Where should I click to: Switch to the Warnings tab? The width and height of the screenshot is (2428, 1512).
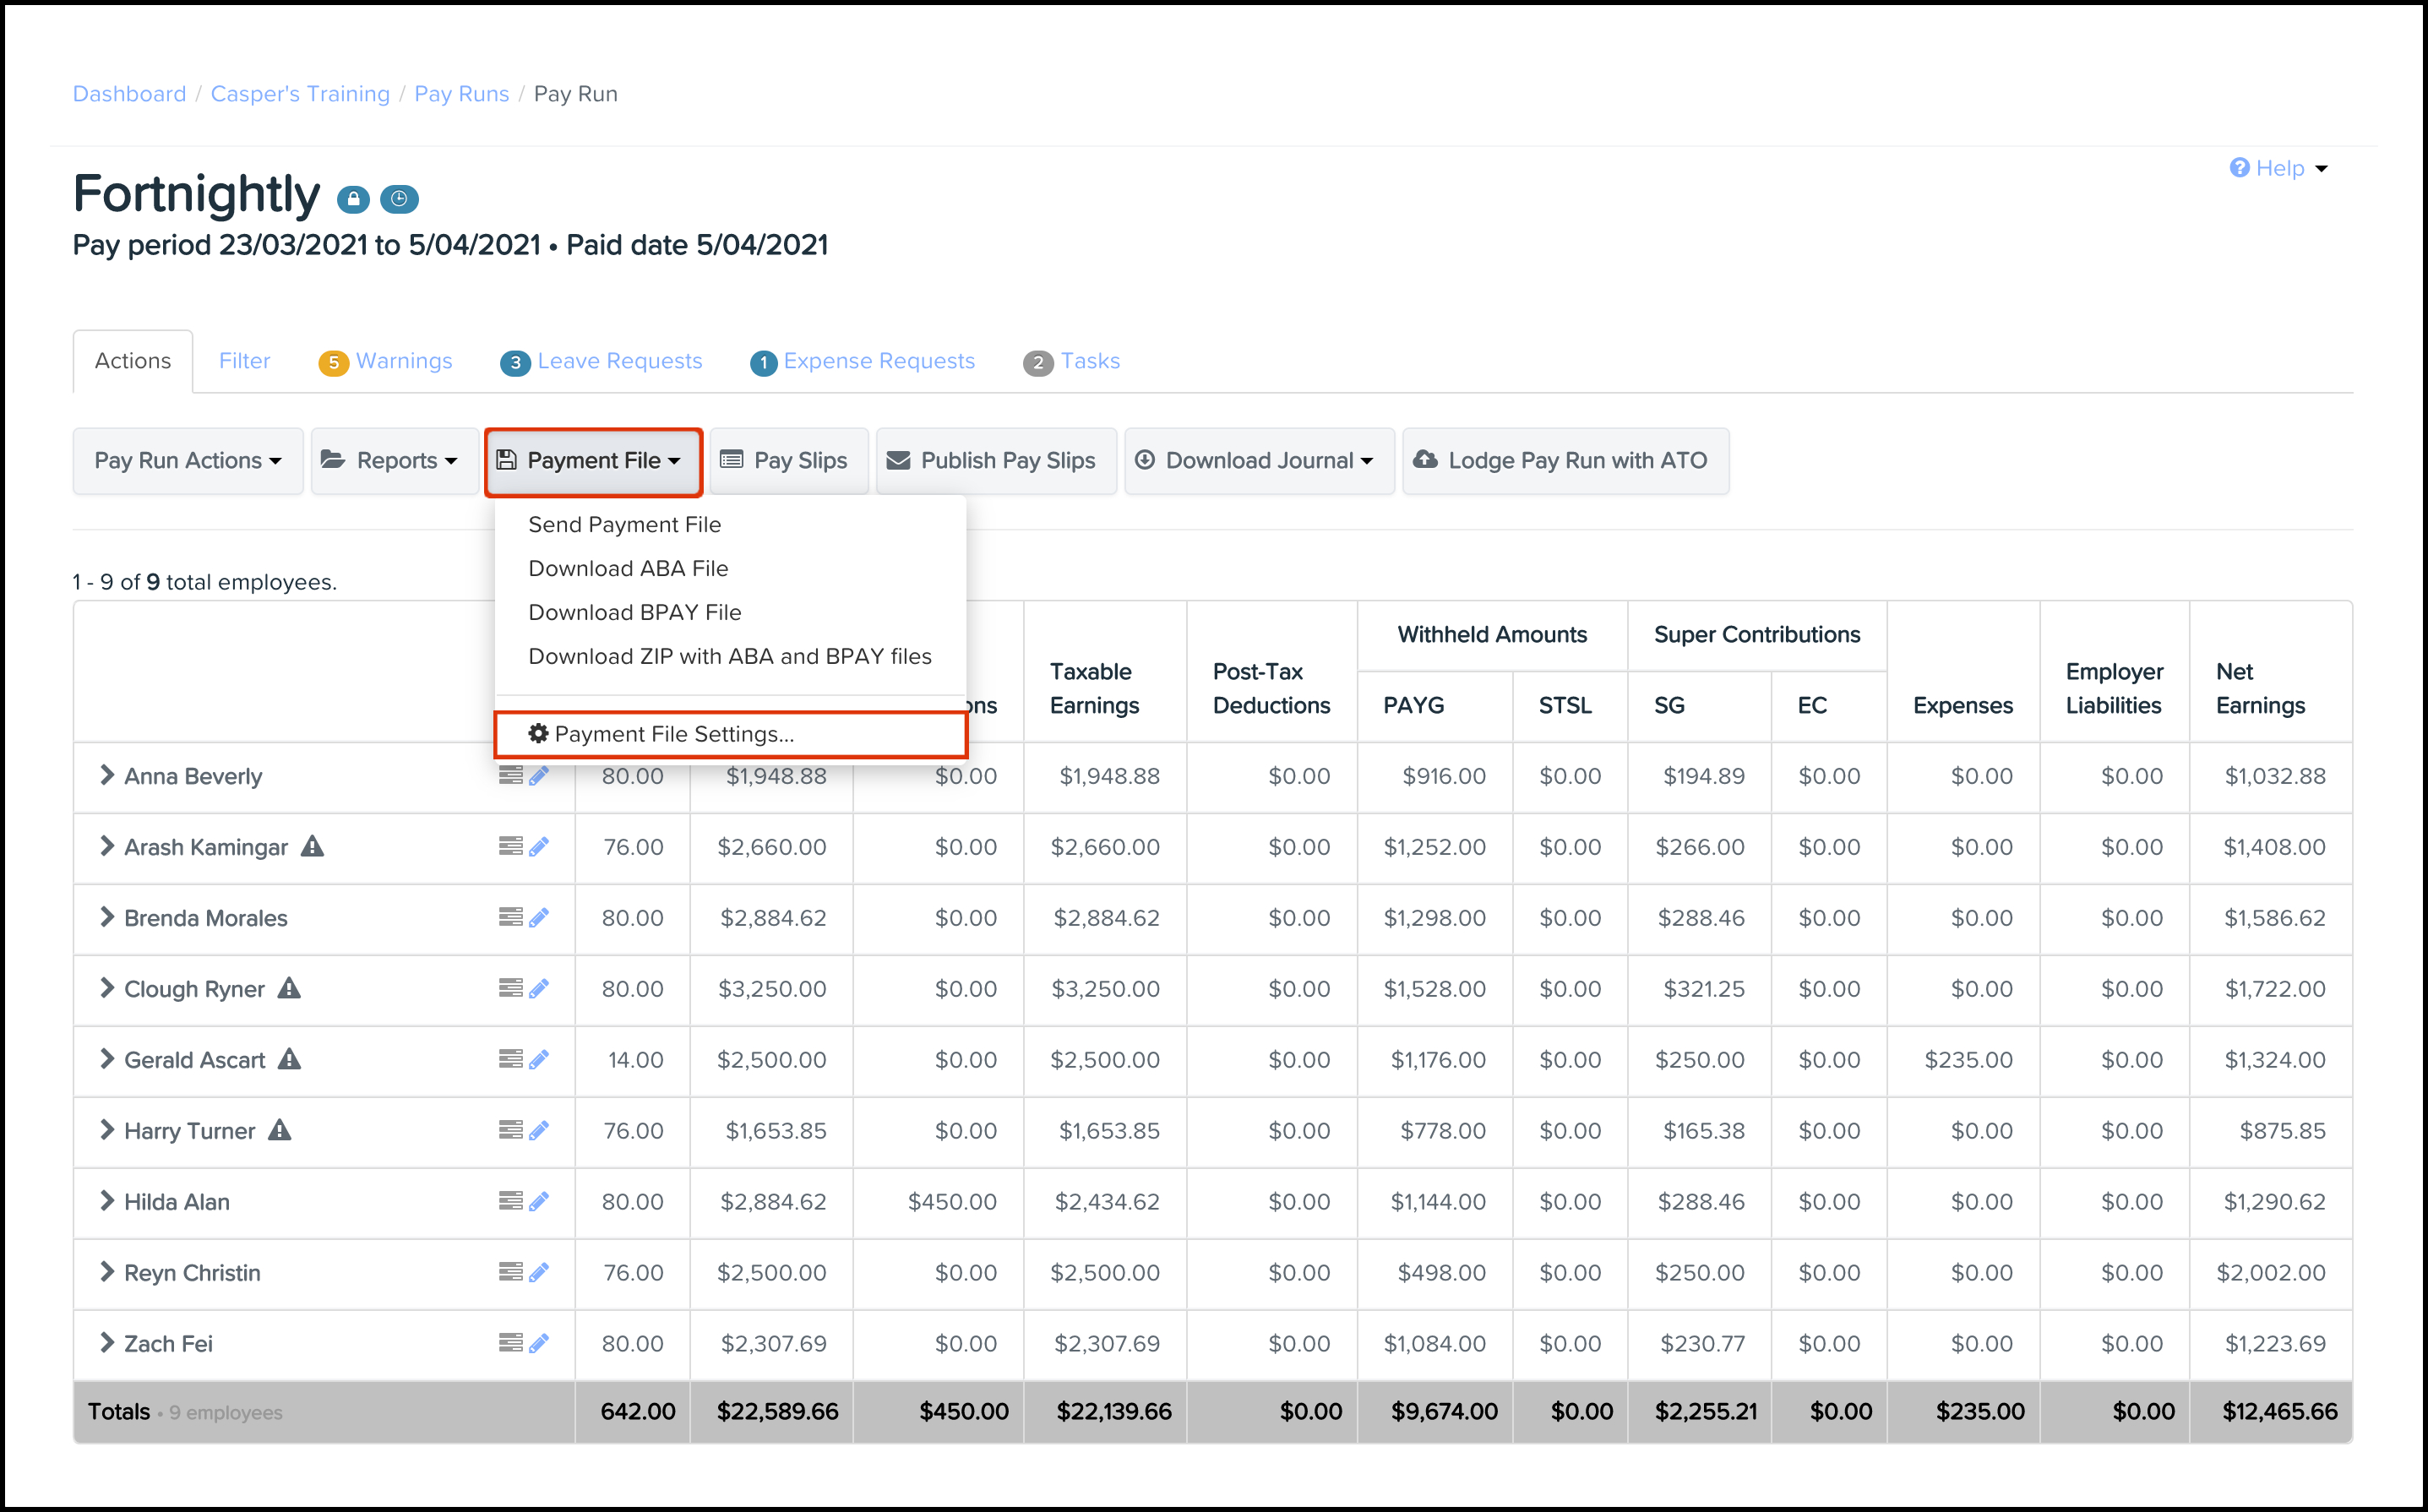click(386, 361)
